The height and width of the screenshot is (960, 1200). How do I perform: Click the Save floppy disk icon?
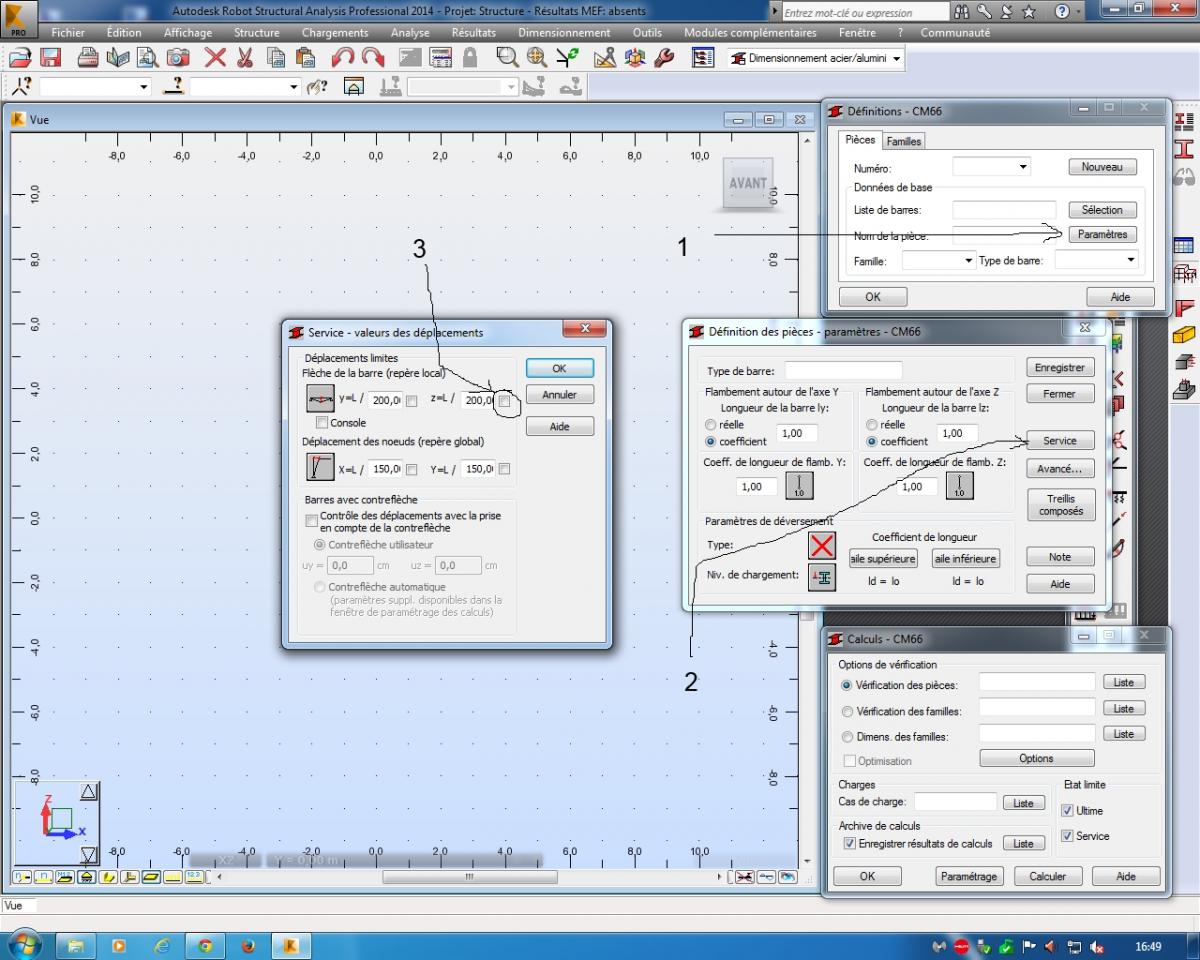50,58
